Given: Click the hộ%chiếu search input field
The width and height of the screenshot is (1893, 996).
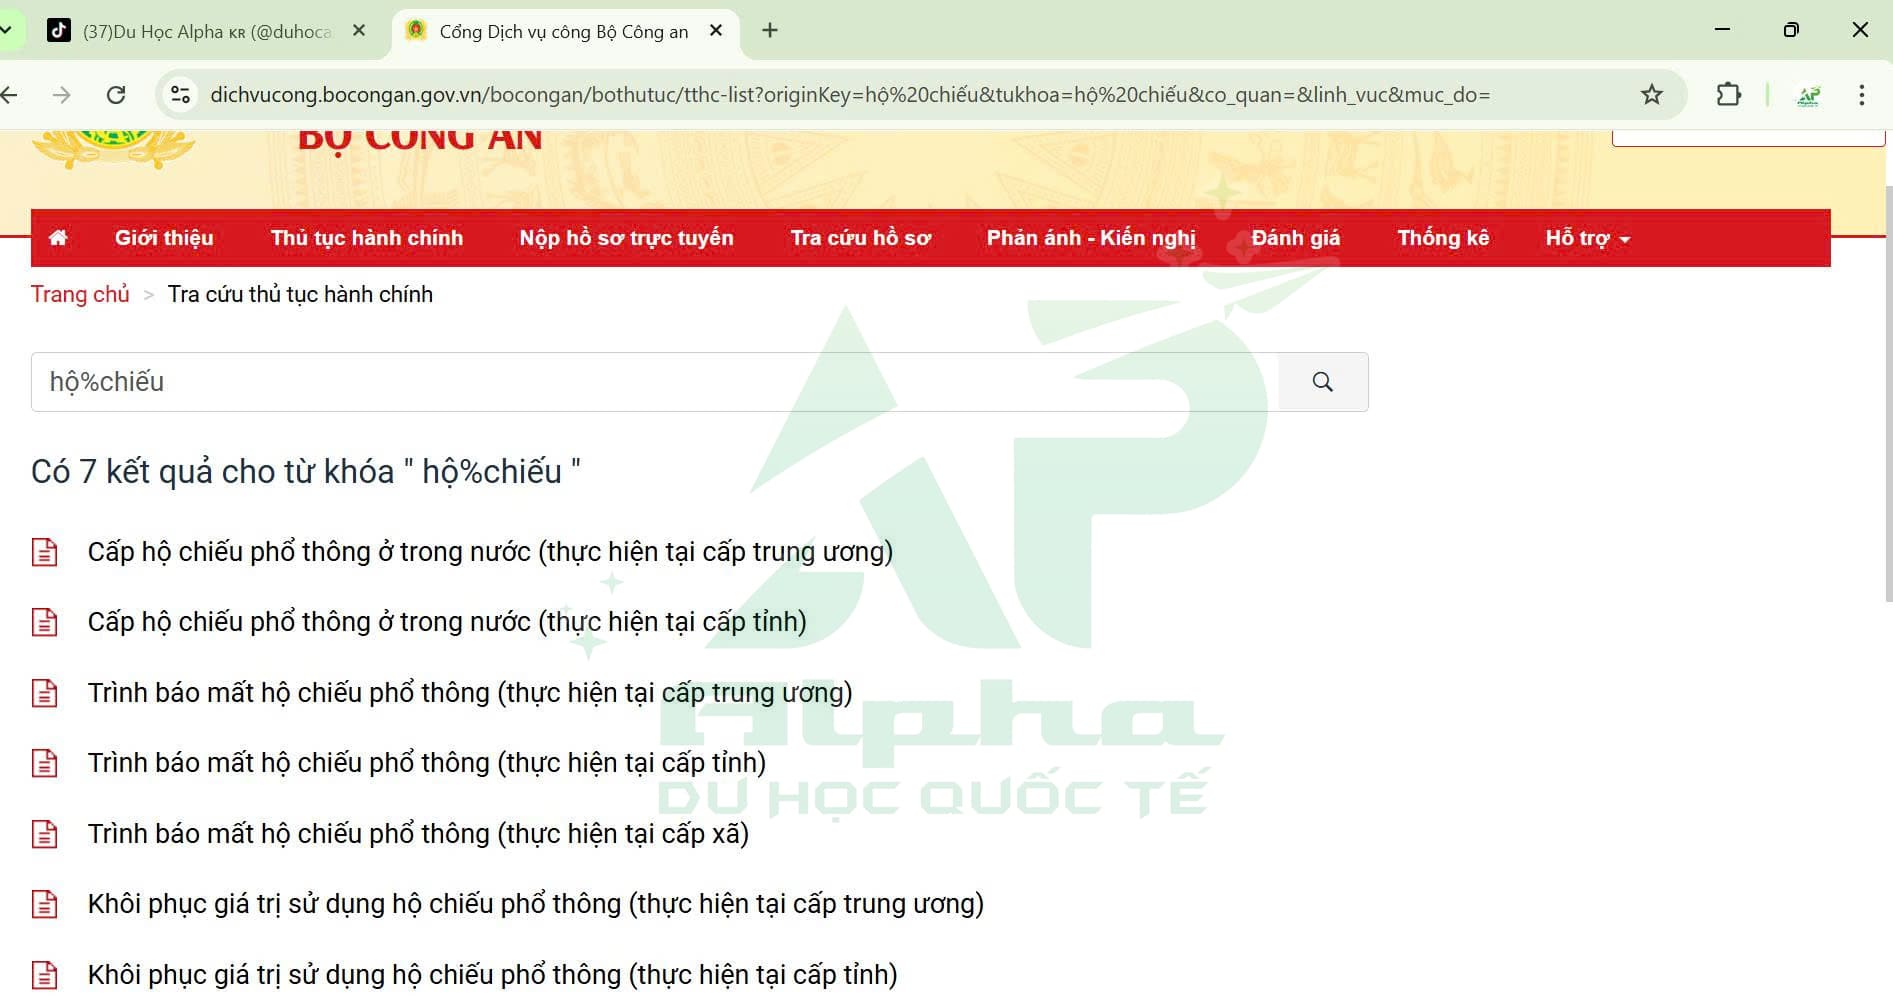Looking at the screenshot, I should pos(655,382).
